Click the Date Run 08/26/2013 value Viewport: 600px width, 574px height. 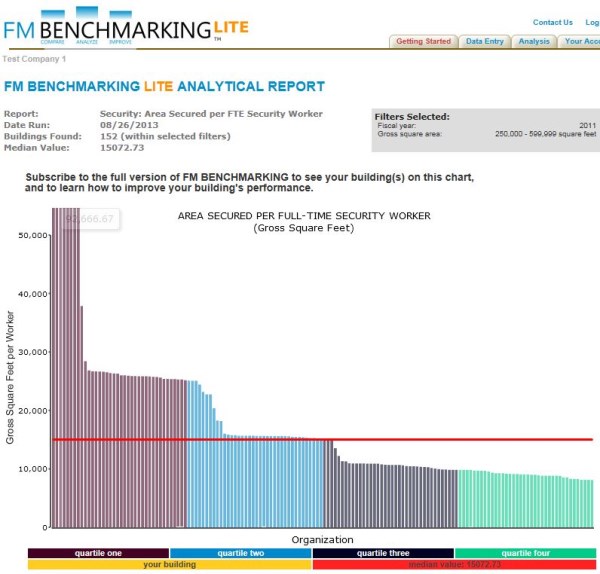[x=129, y=125]
